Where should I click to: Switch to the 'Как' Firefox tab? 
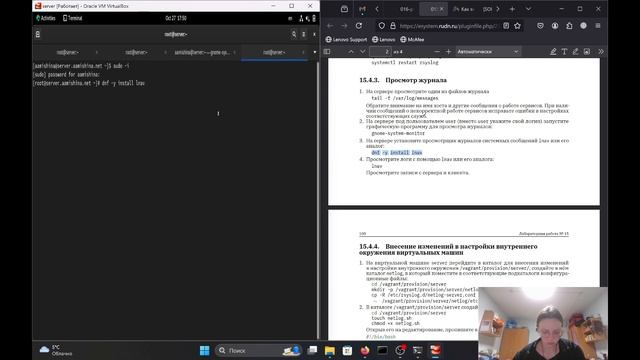click(x=463, y=9)
